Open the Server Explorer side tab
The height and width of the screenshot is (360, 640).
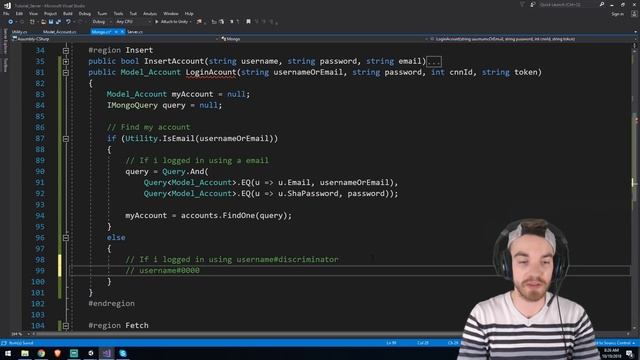(x=5, y=41)
